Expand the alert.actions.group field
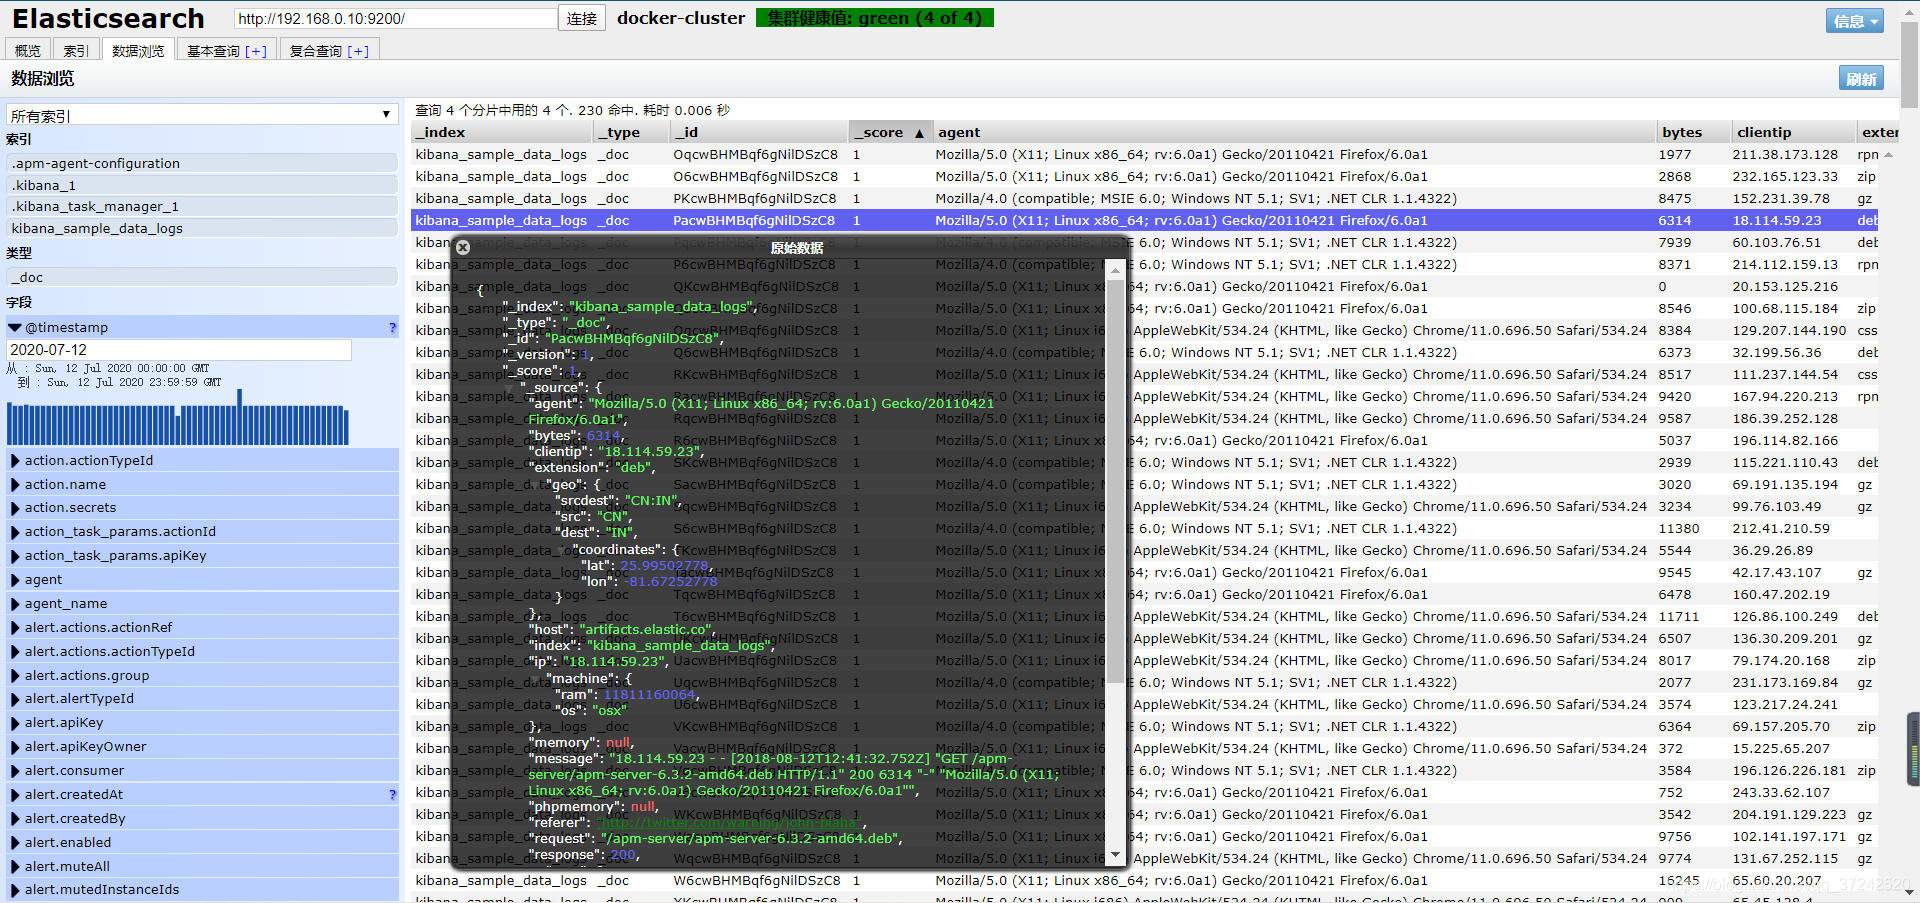This screenshot has height=903, width=1920. tap(15, 676)
